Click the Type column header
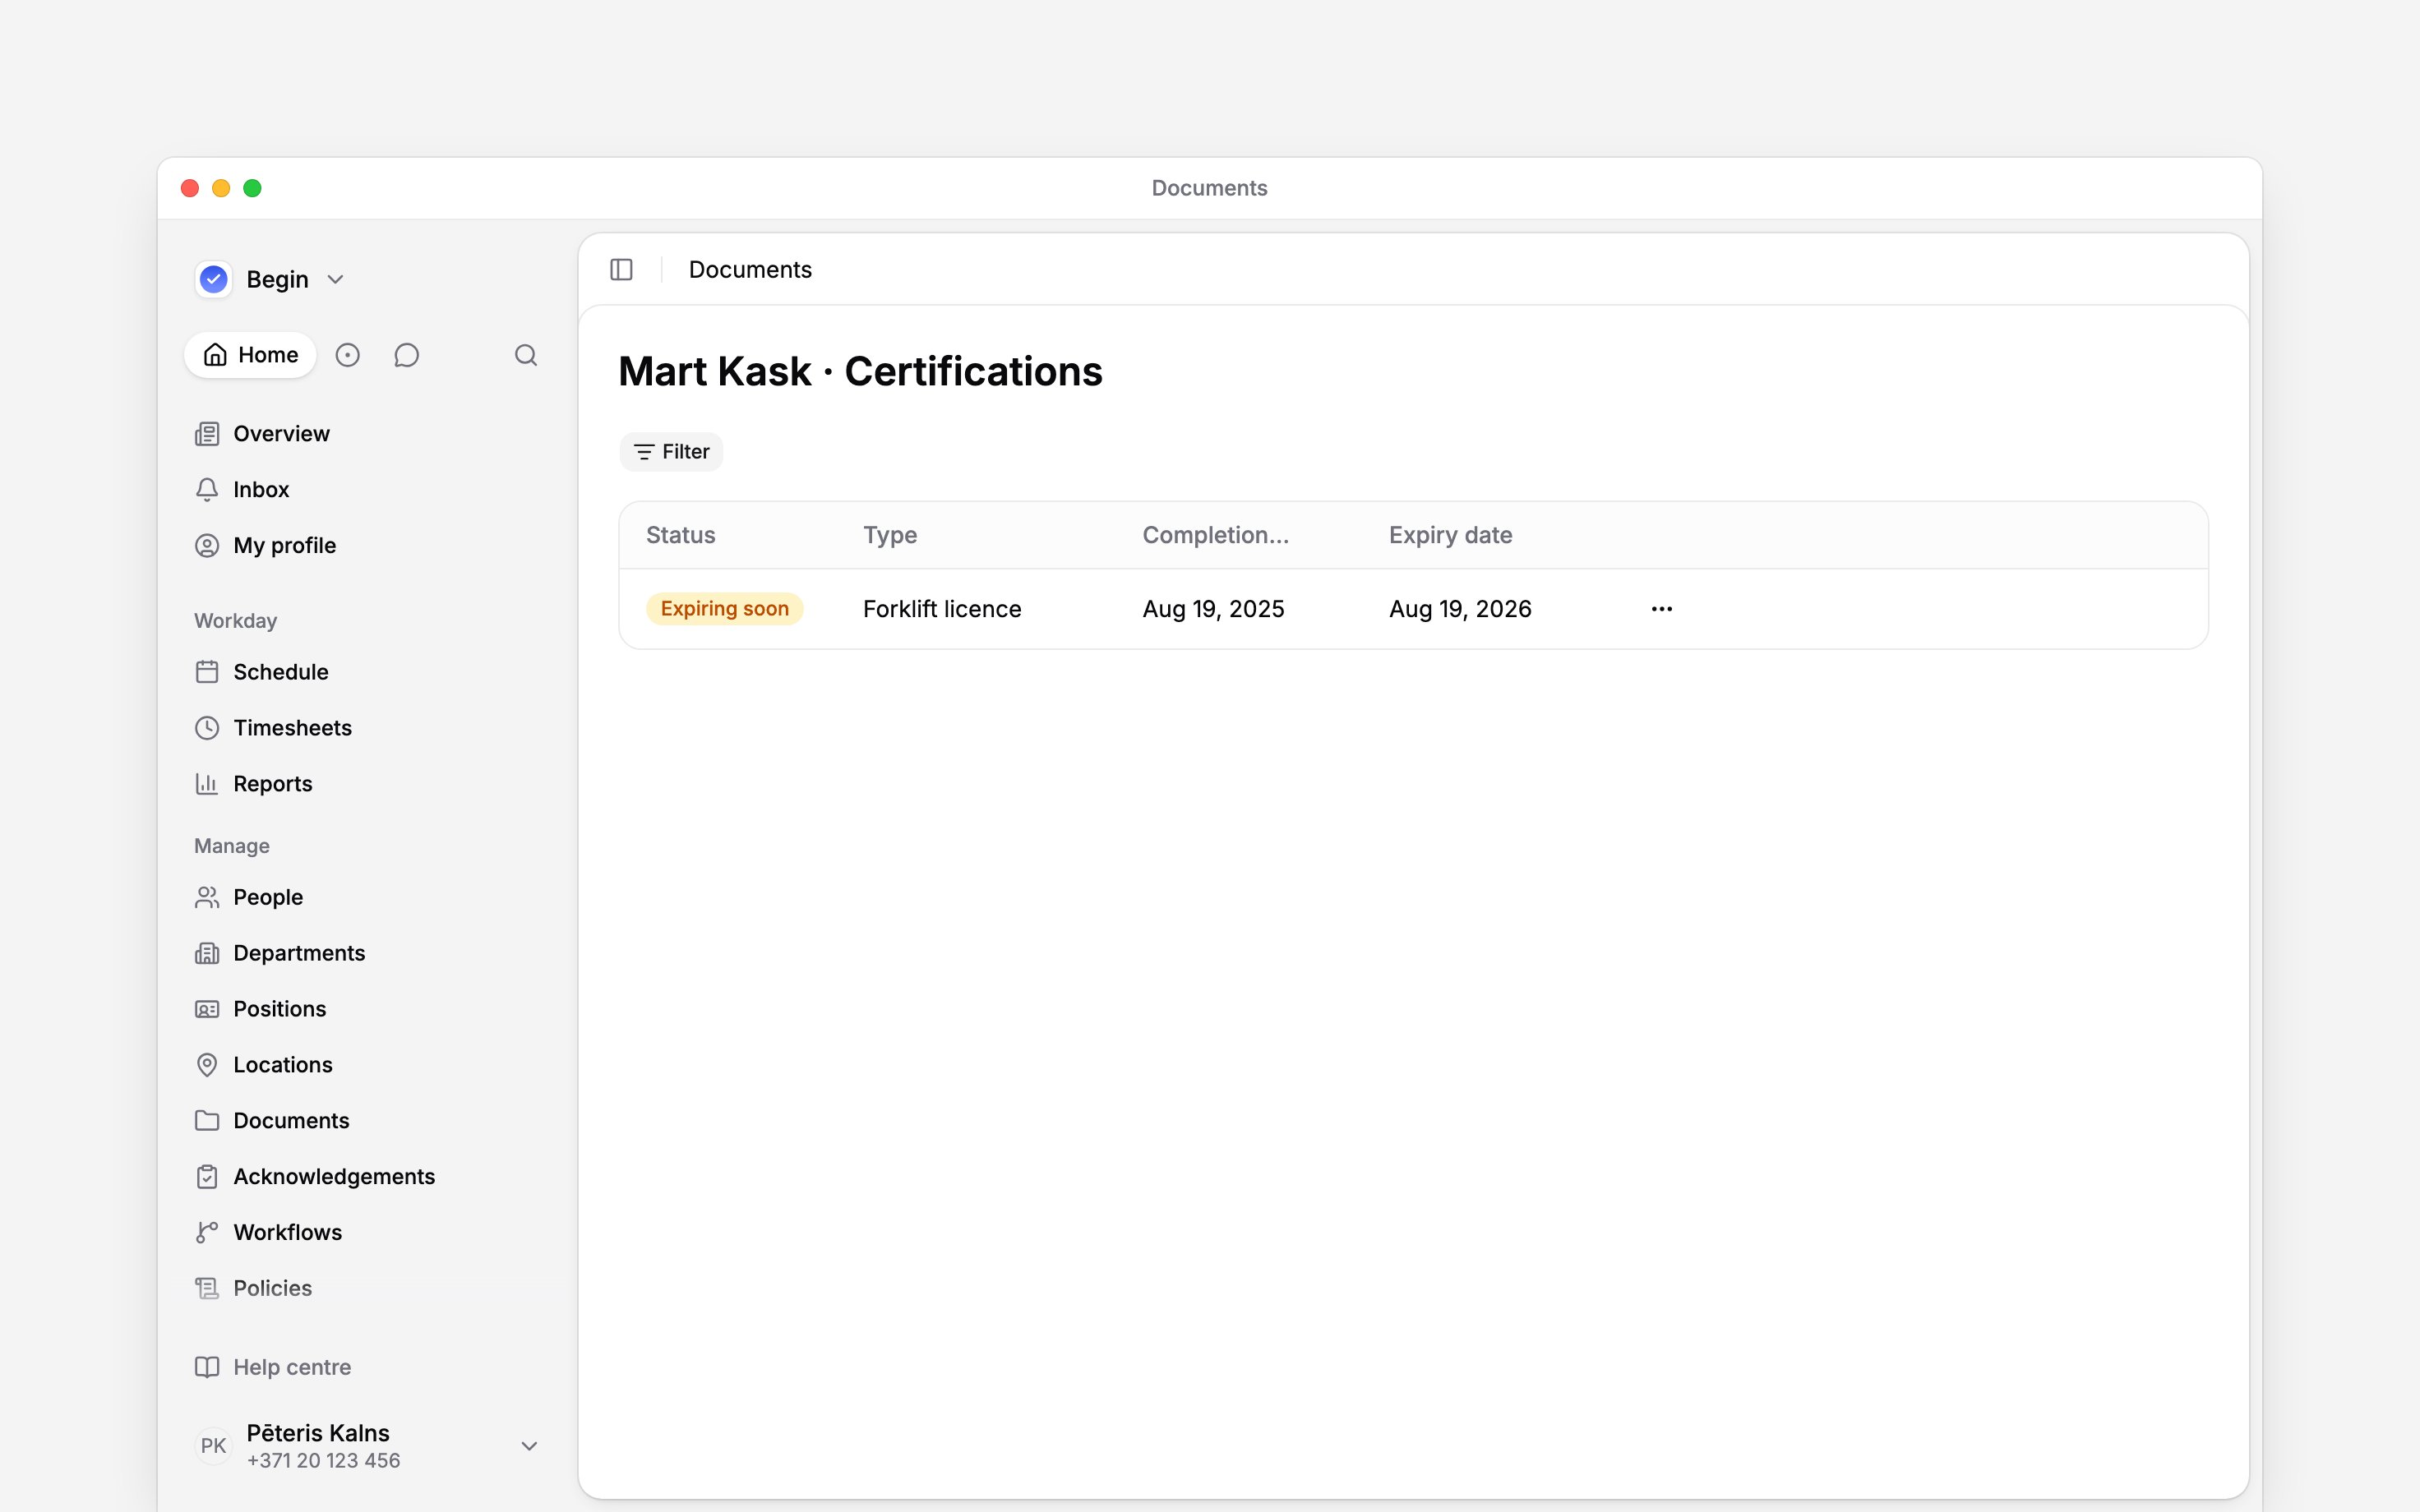This screenshot has height=1512, width=2420. pos(890,535)
